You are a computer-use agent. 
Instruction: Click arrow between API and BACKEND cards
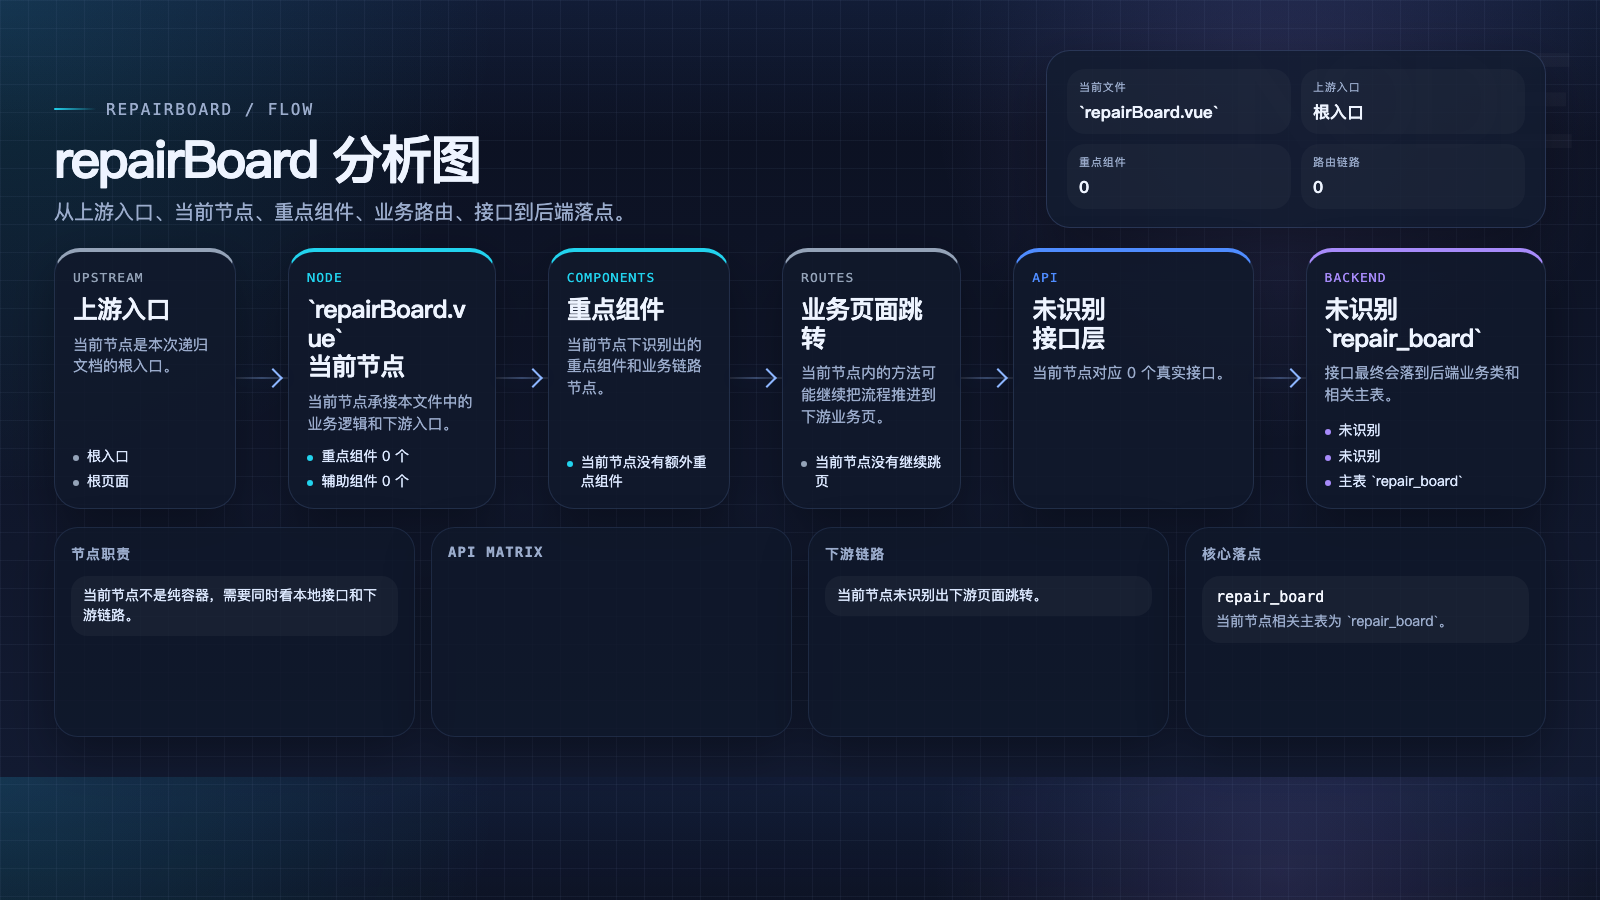click(1279, 378)
